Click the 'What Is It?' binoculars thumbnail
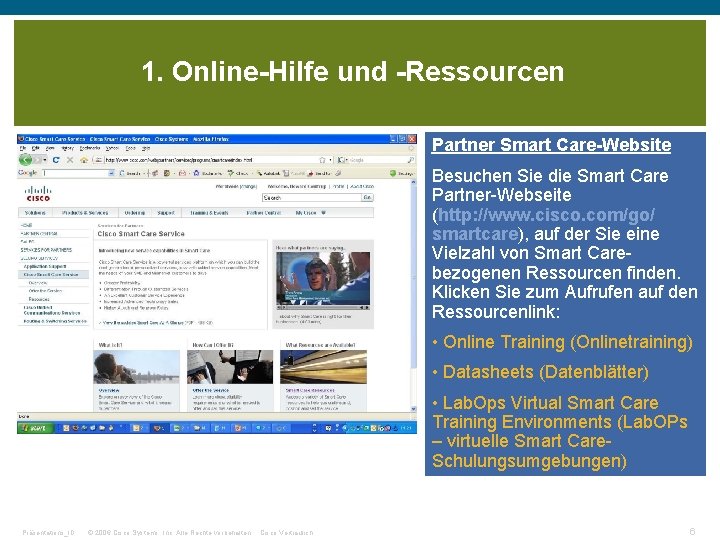 136,367
